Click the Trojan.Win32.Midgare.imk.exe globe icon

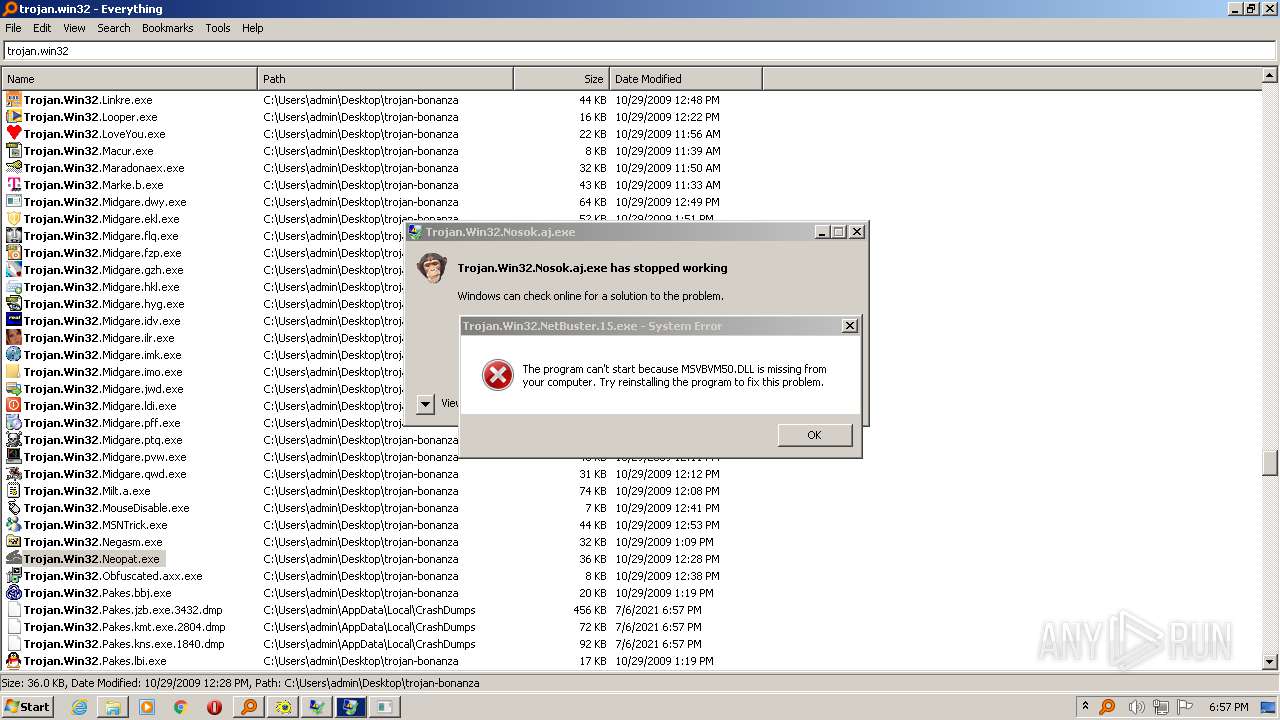click(14, 355)
